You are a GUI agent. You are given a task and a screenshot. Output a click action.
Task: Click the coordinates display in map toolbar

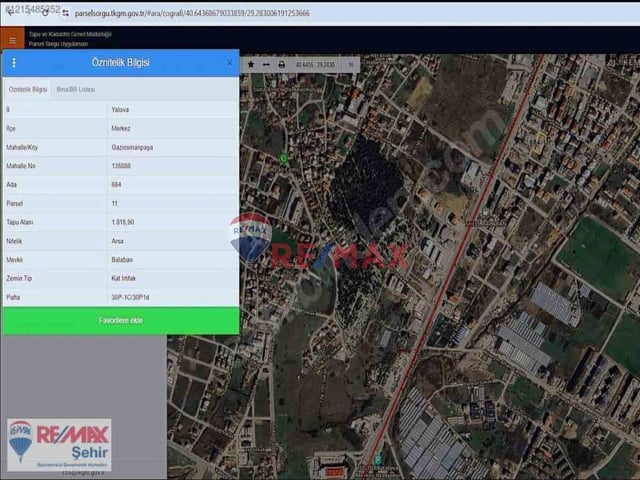(315, 65)
